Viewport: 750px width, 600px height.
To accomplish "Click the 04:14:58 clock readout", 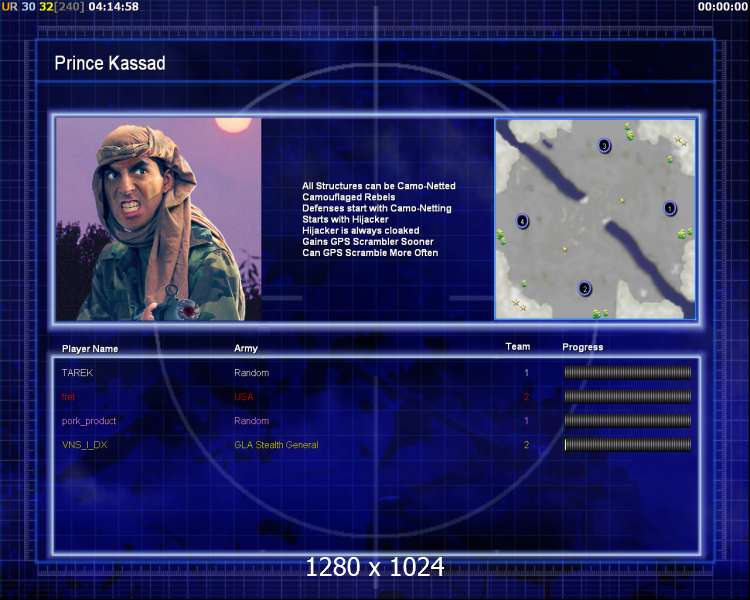I will 114,7.
